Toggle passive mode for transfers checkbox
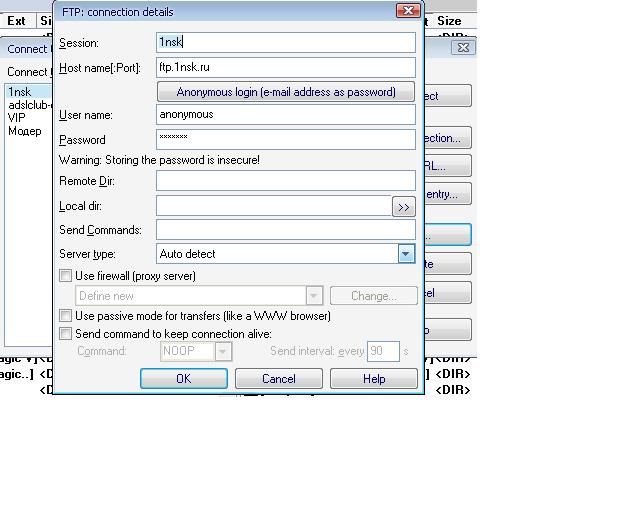Image resolution: width=640 pixels, height=512 pixels. (x=66, y=316)
